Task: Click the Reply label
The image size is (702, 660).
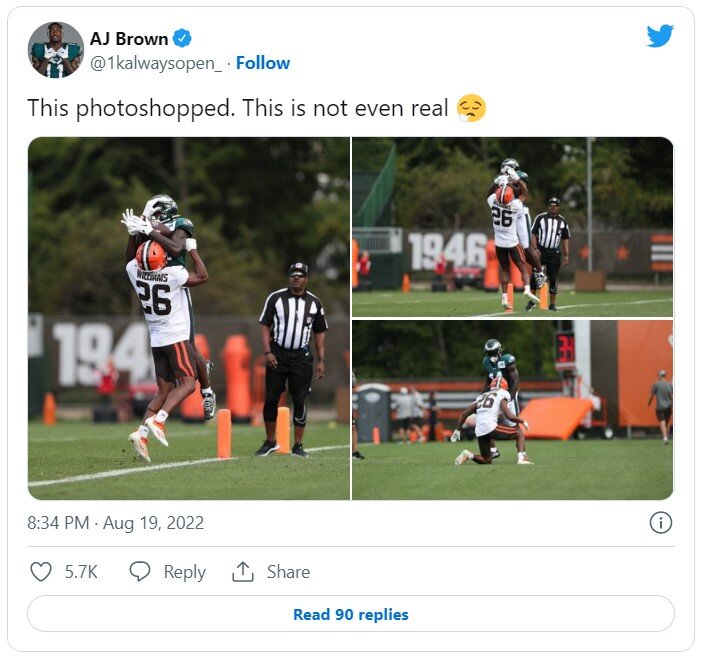Action: click(184, 572)
